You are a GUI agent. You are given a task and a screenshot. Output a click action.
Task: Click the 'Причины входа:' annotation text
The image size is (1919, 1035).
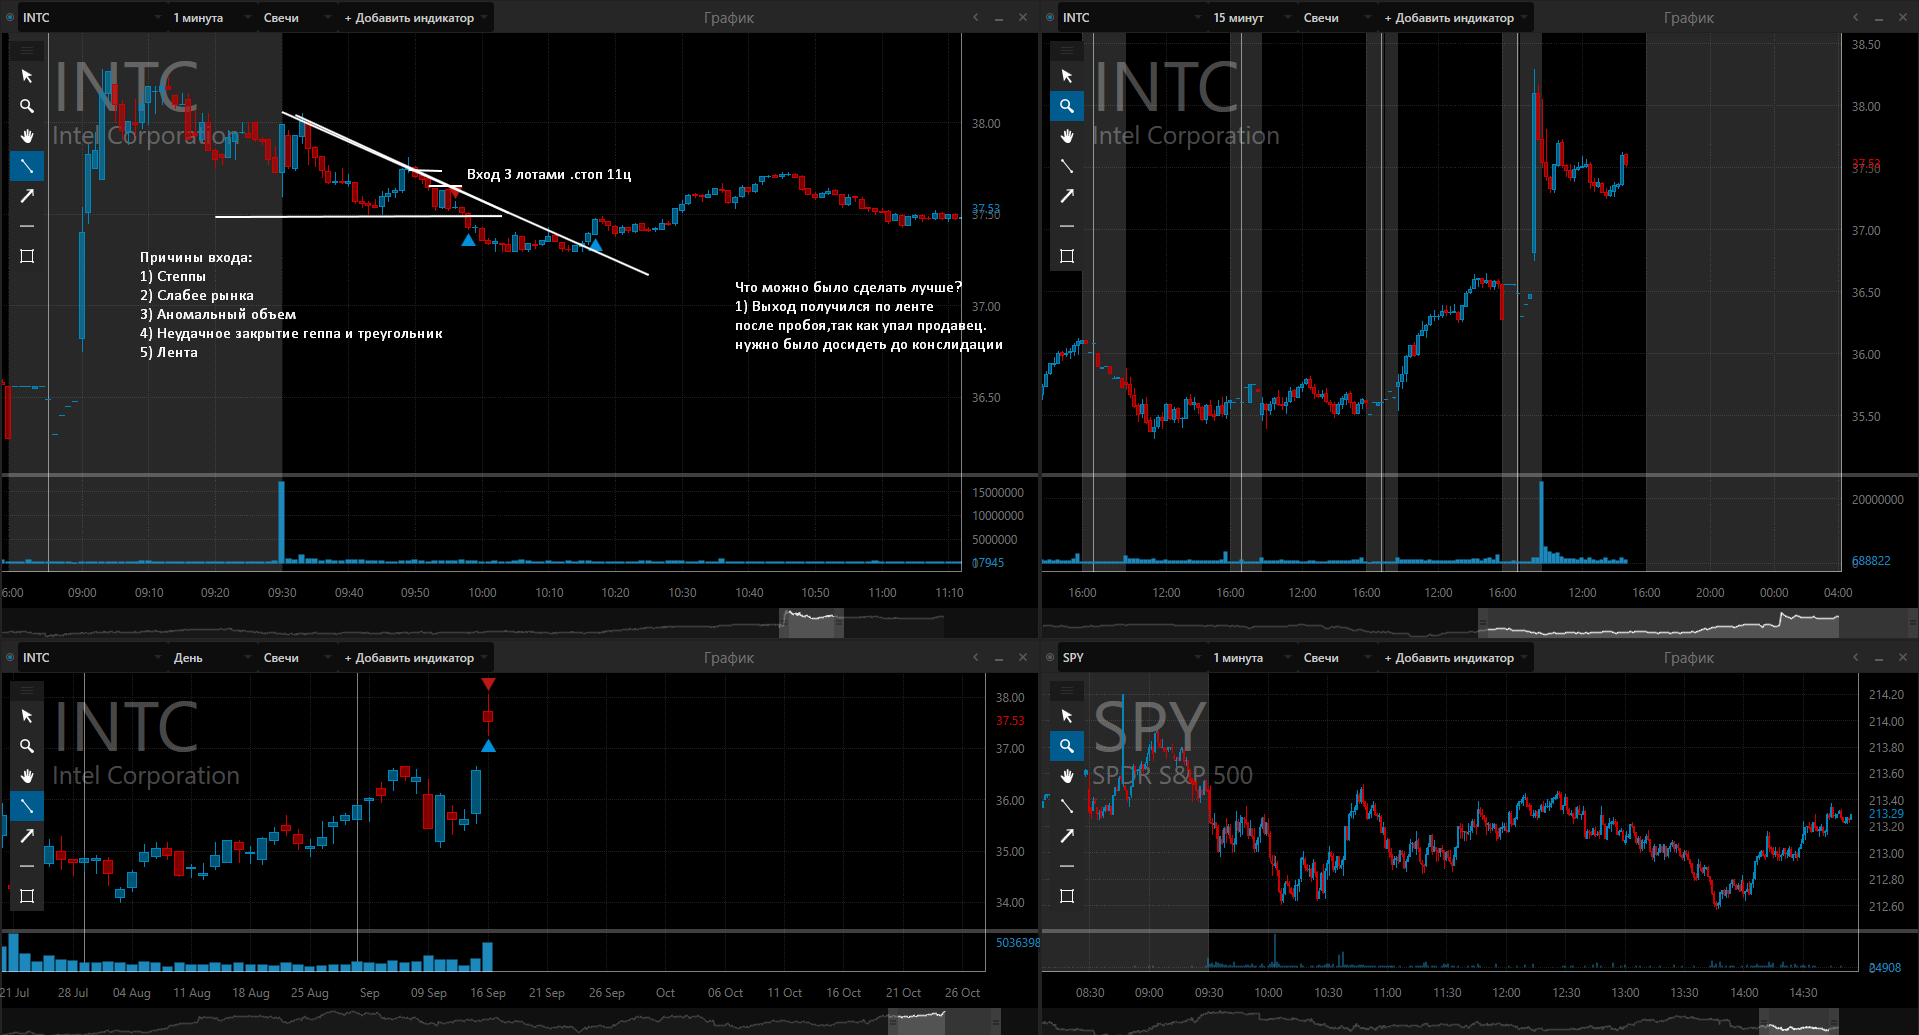196,257
